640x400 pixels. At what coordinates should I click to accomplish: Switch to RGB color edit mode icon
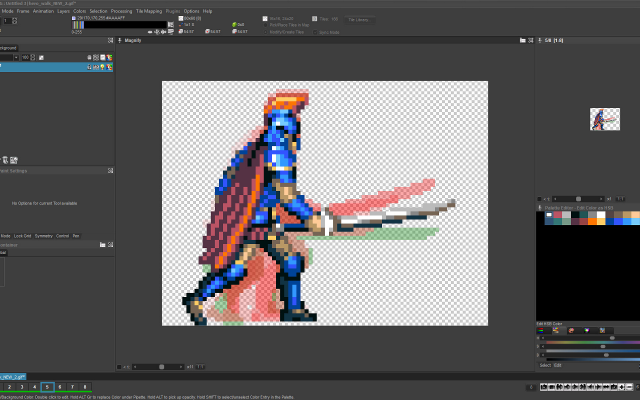point(540,330)
